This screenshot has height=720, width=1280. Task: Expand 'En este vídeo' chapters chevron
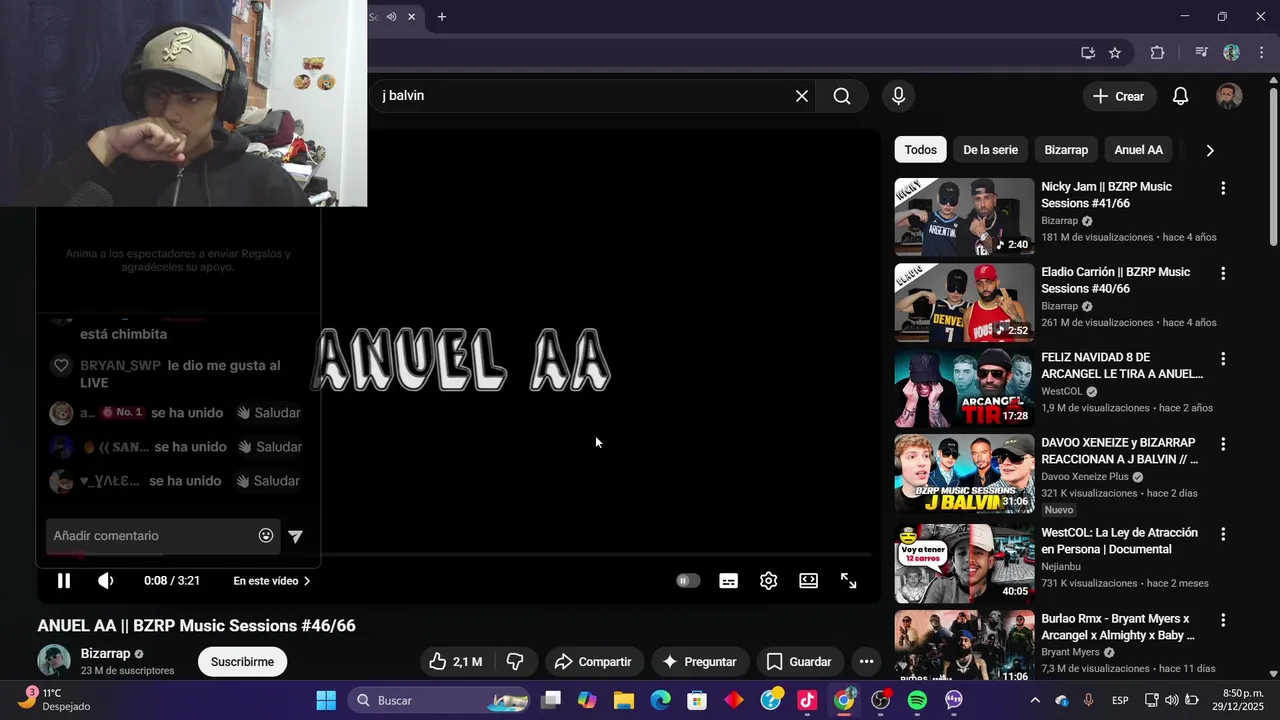click(307, 581)
